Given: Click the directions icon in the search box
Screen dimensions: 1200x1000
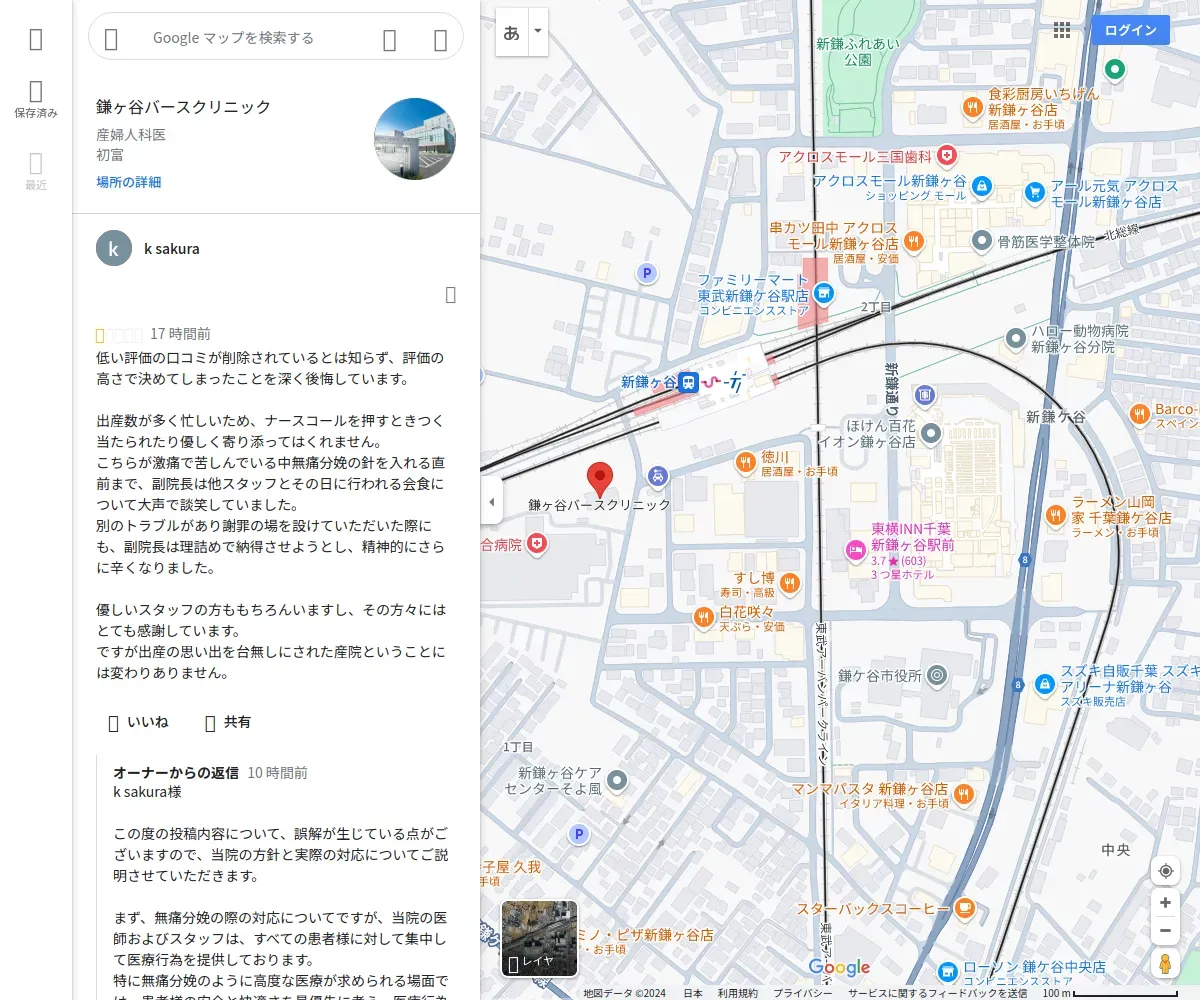Looking at the screenshot, I should pyautogui.click(x=440, y=39).
